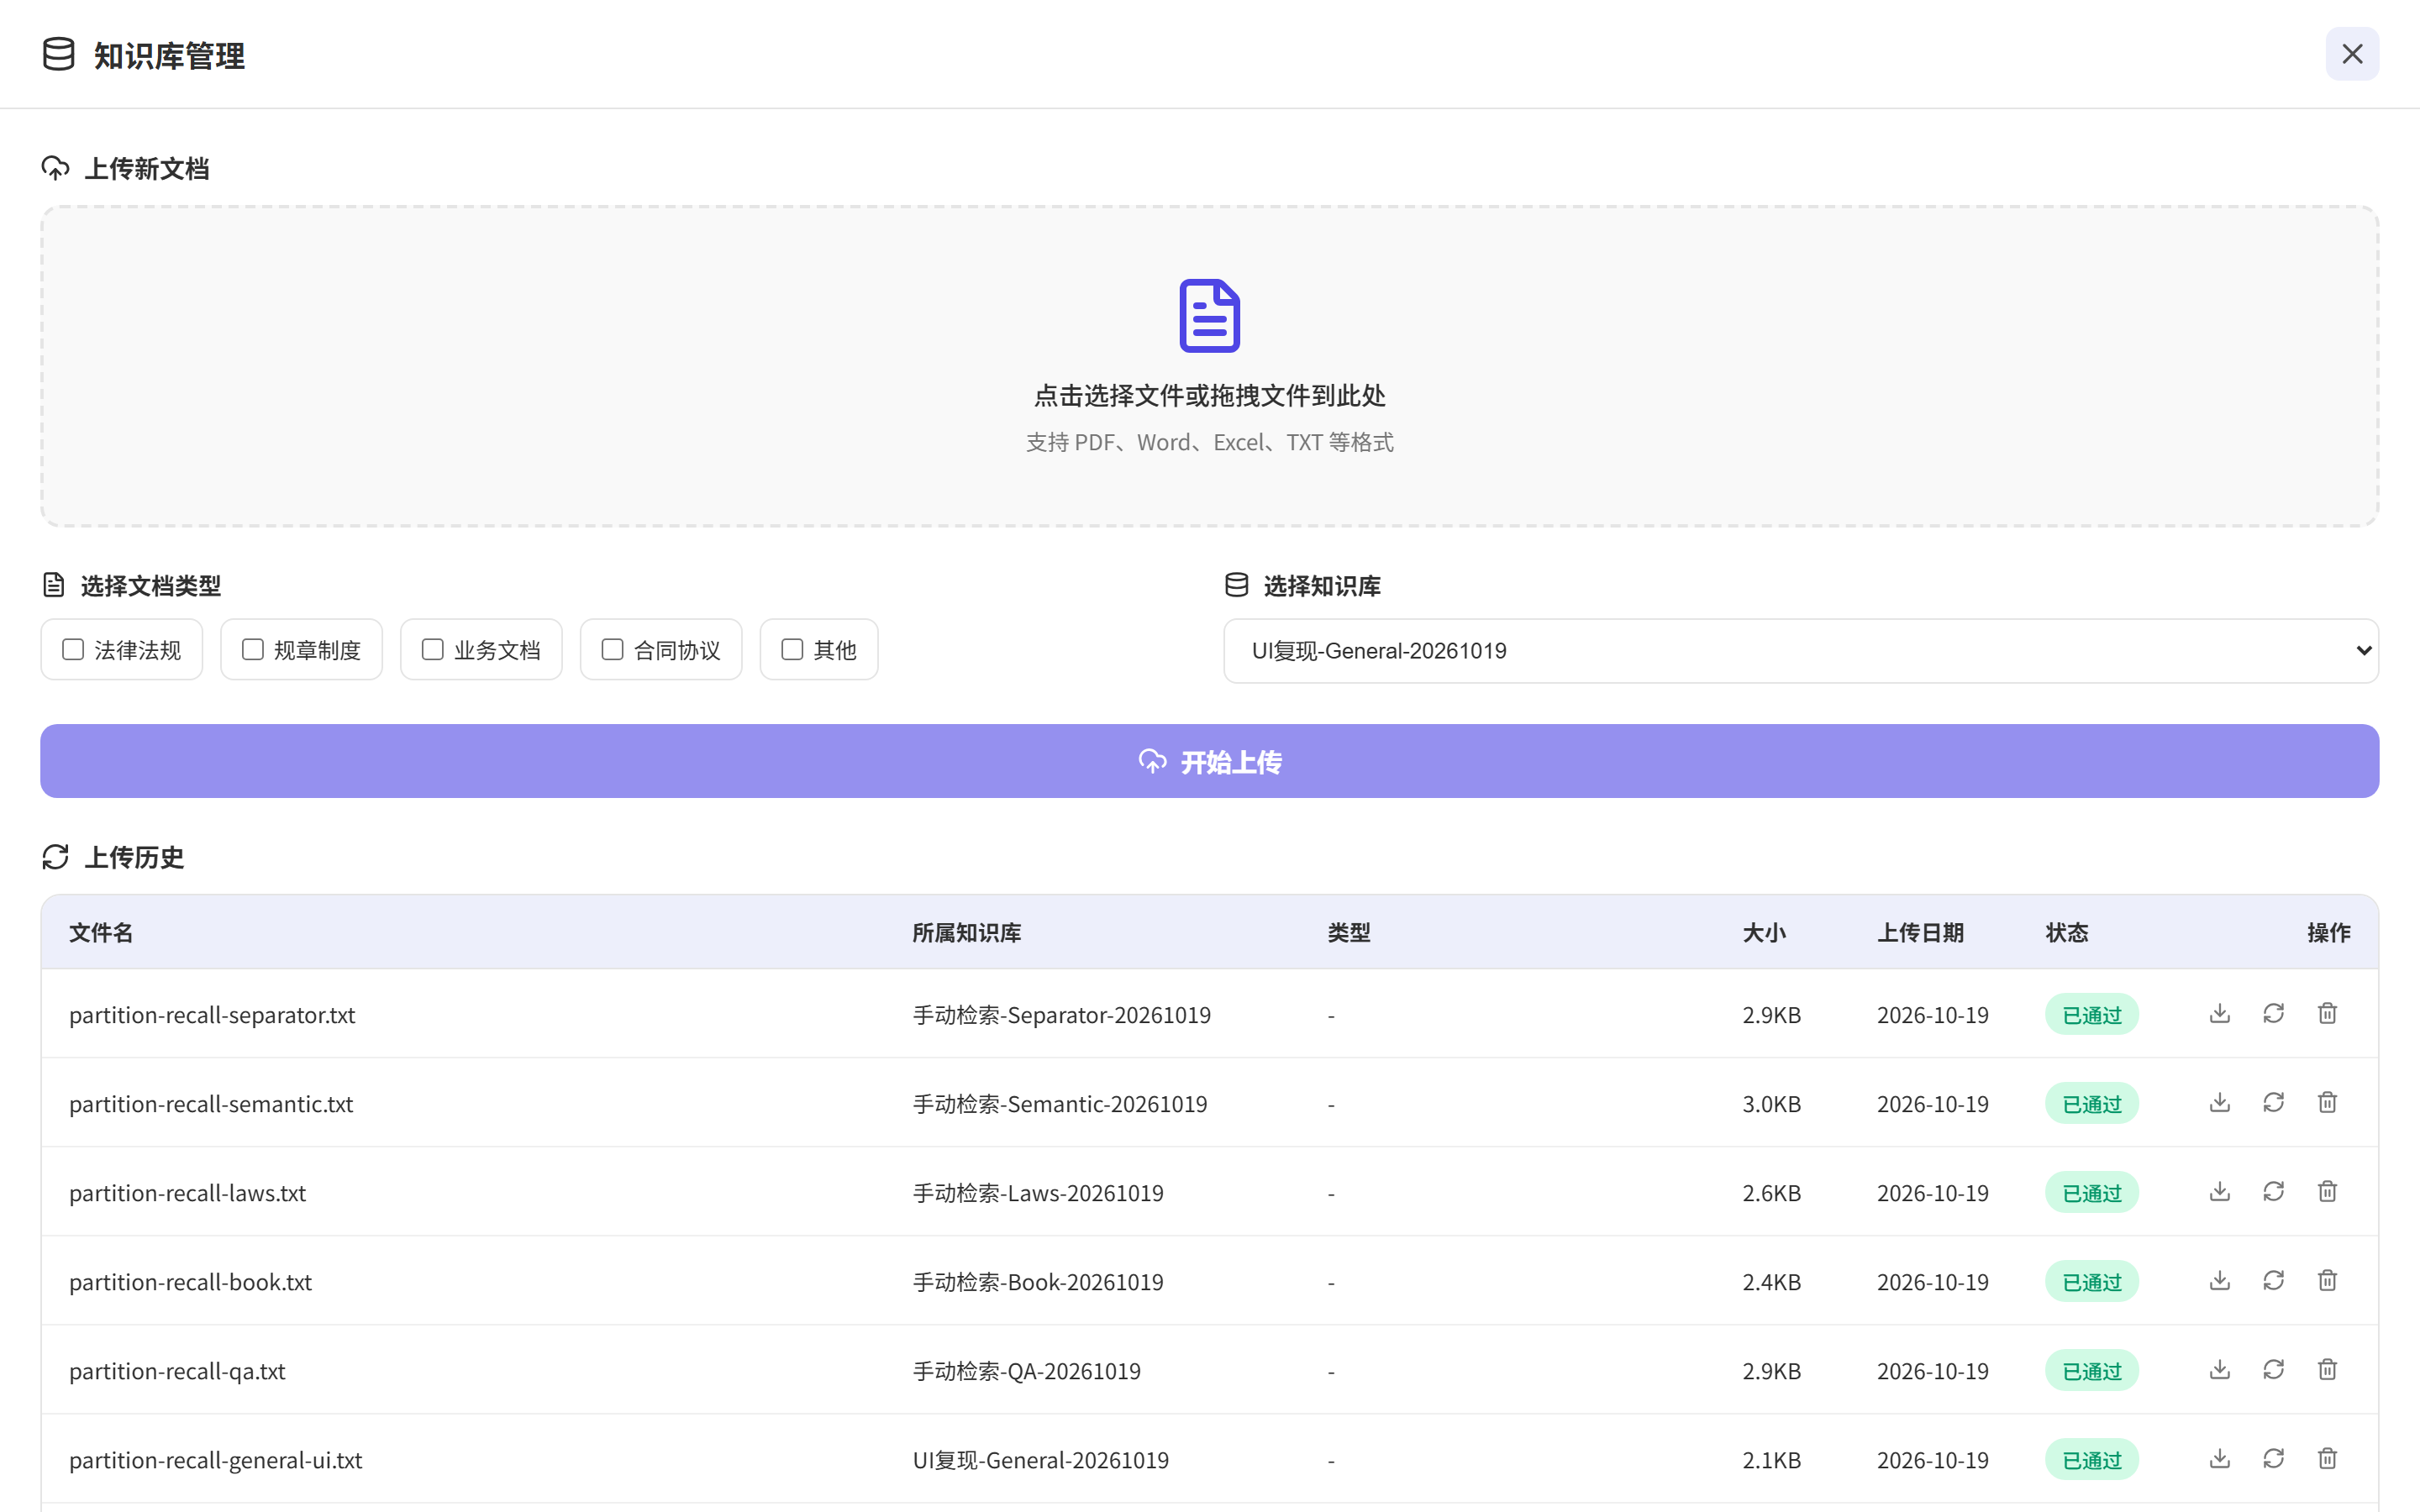Download partition-recall-separator.txt file
This screenshot has width=2420, height=1512.
click(x=2220, y=1014)
